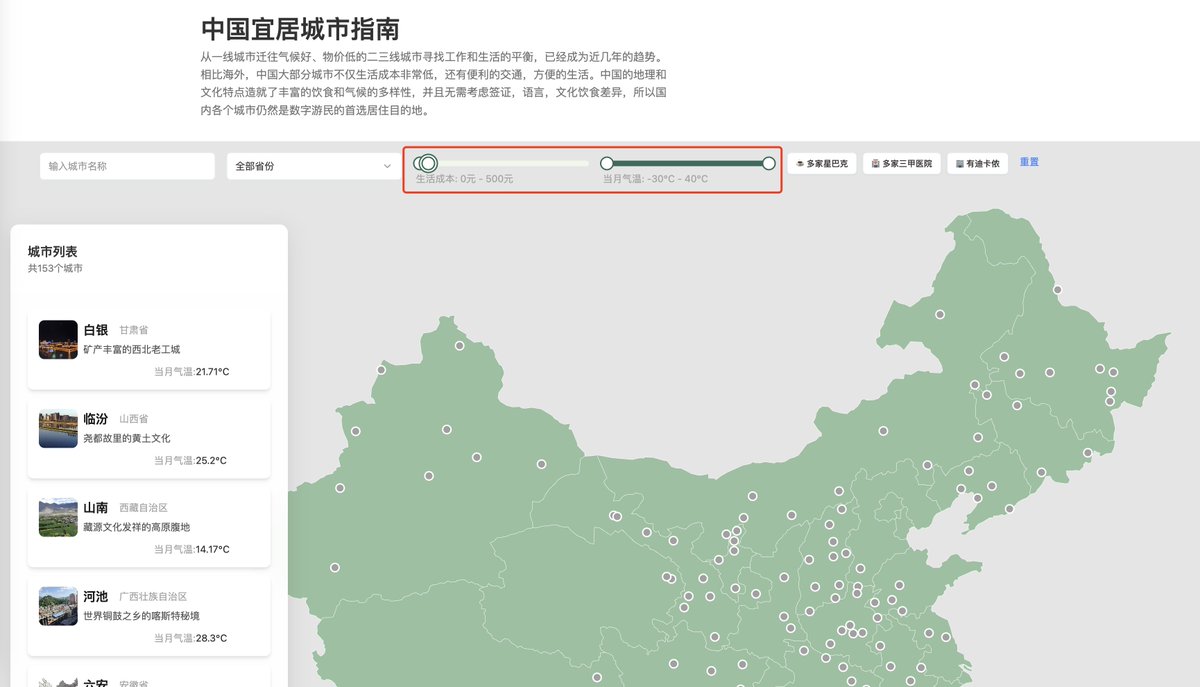1200x687 pixels.
Task: Open the 白银 city thumbnail
Action: (58, 340)
